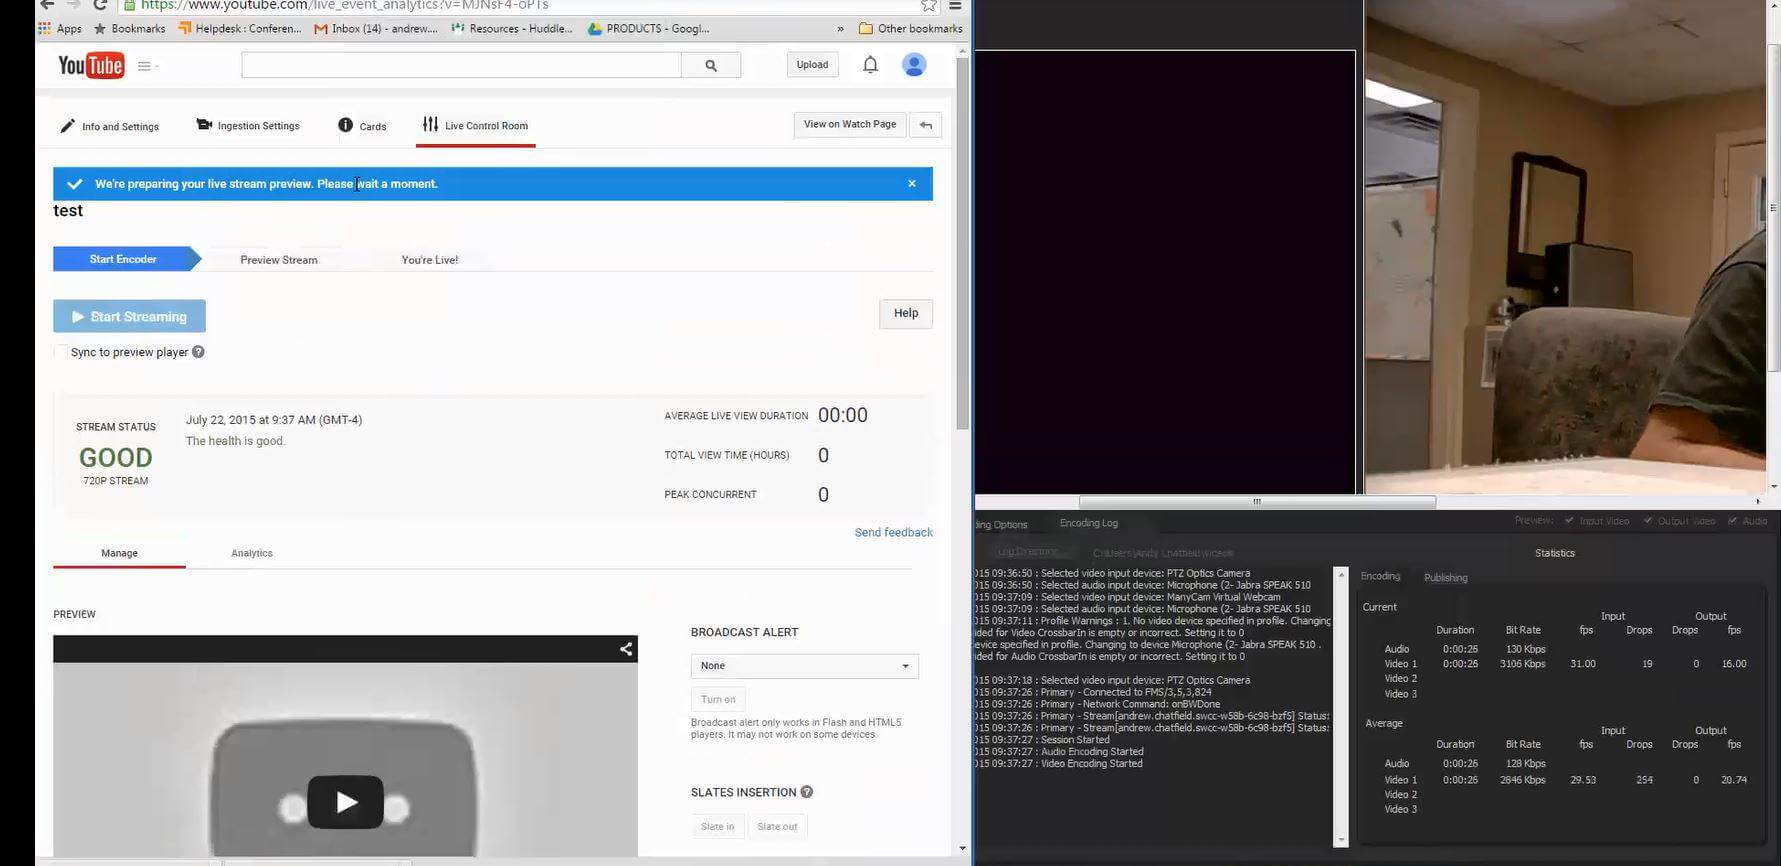Image resolution: width=1781 pixels, height=866 pixels.
Task: Click the magnifier search button
Action: click(711, 65)
